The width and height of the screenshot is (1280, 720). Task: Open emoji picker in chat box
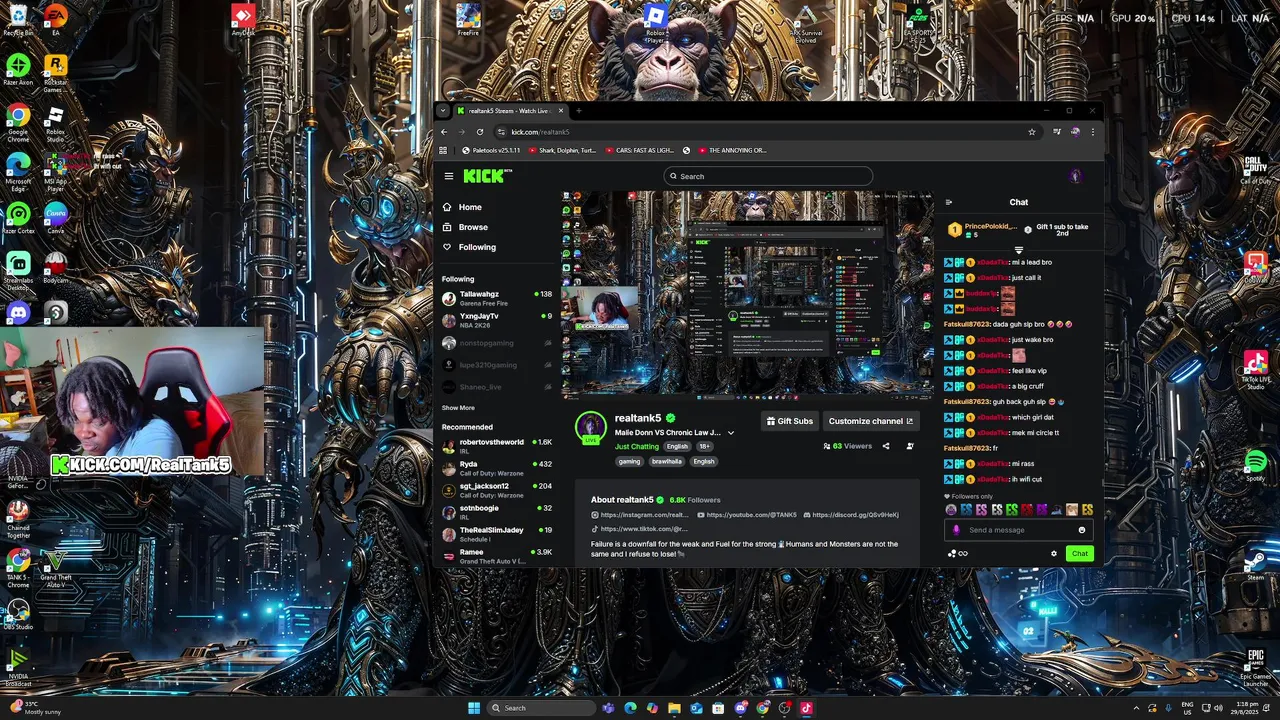click(1082, 530)
